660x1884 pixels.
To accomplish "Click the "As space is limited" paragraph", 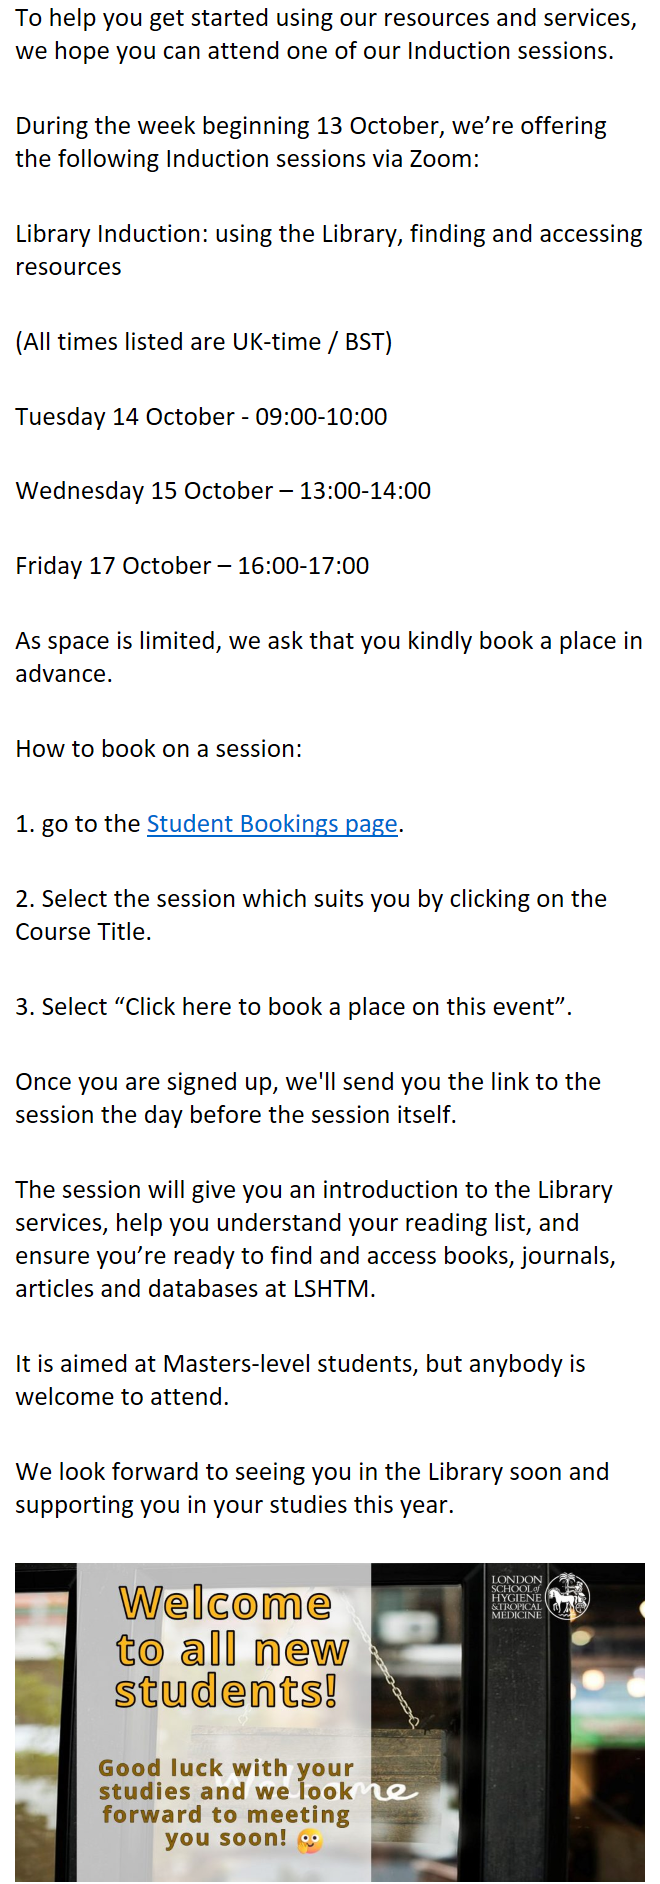I will pos(328,657).
